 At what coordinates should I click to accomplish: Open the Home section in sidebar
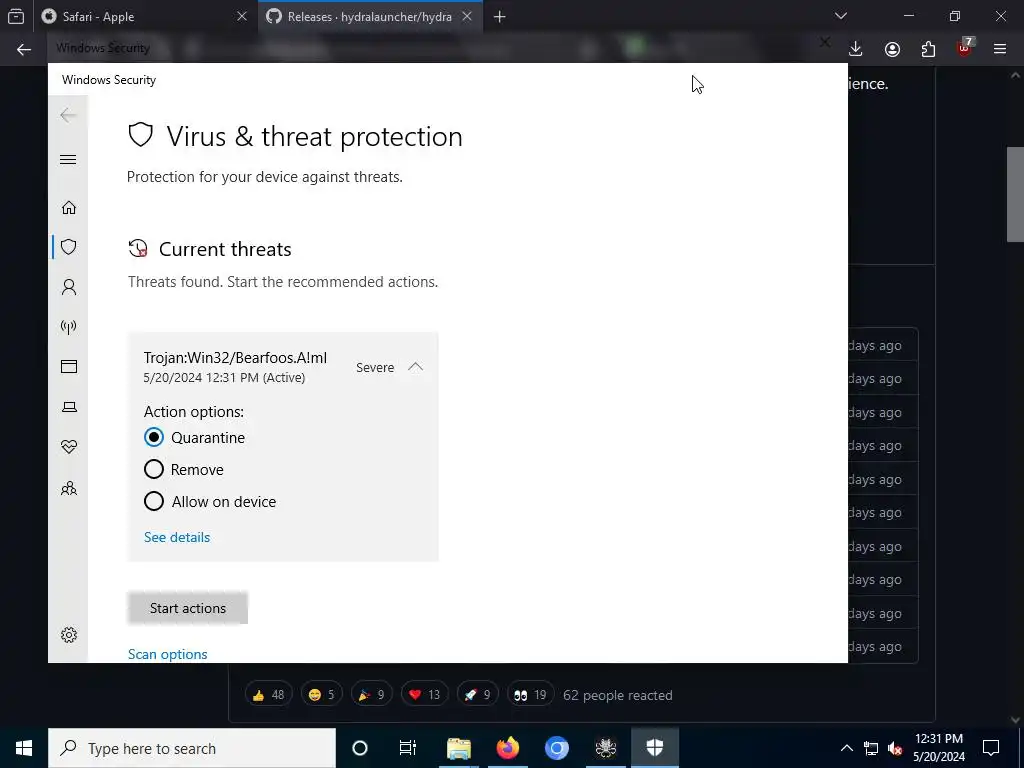pos(69,208)
